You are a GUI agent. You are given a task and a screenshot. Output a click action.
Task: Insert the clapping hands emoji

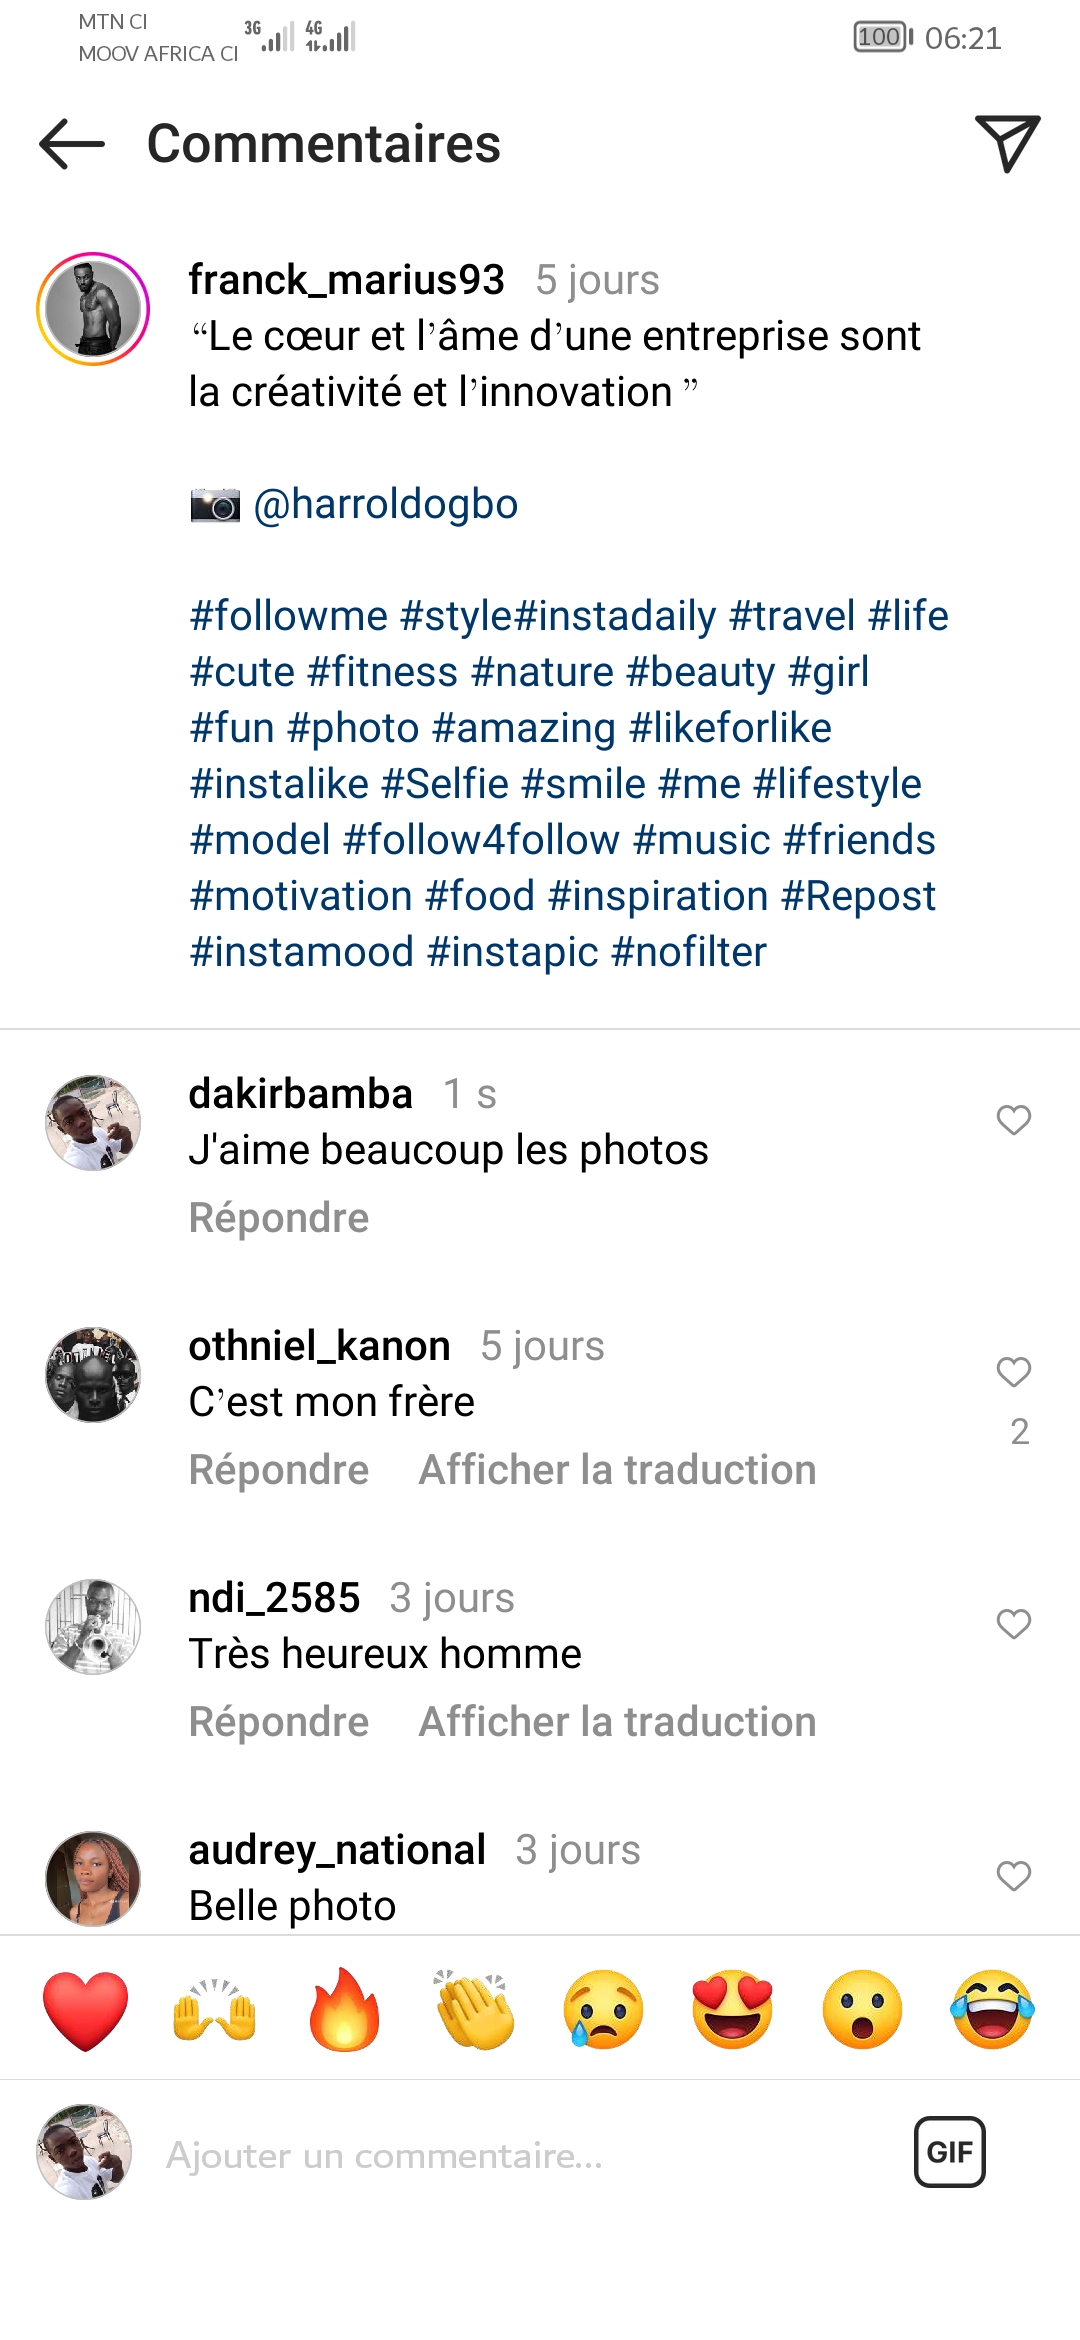tap(475, 2010)
